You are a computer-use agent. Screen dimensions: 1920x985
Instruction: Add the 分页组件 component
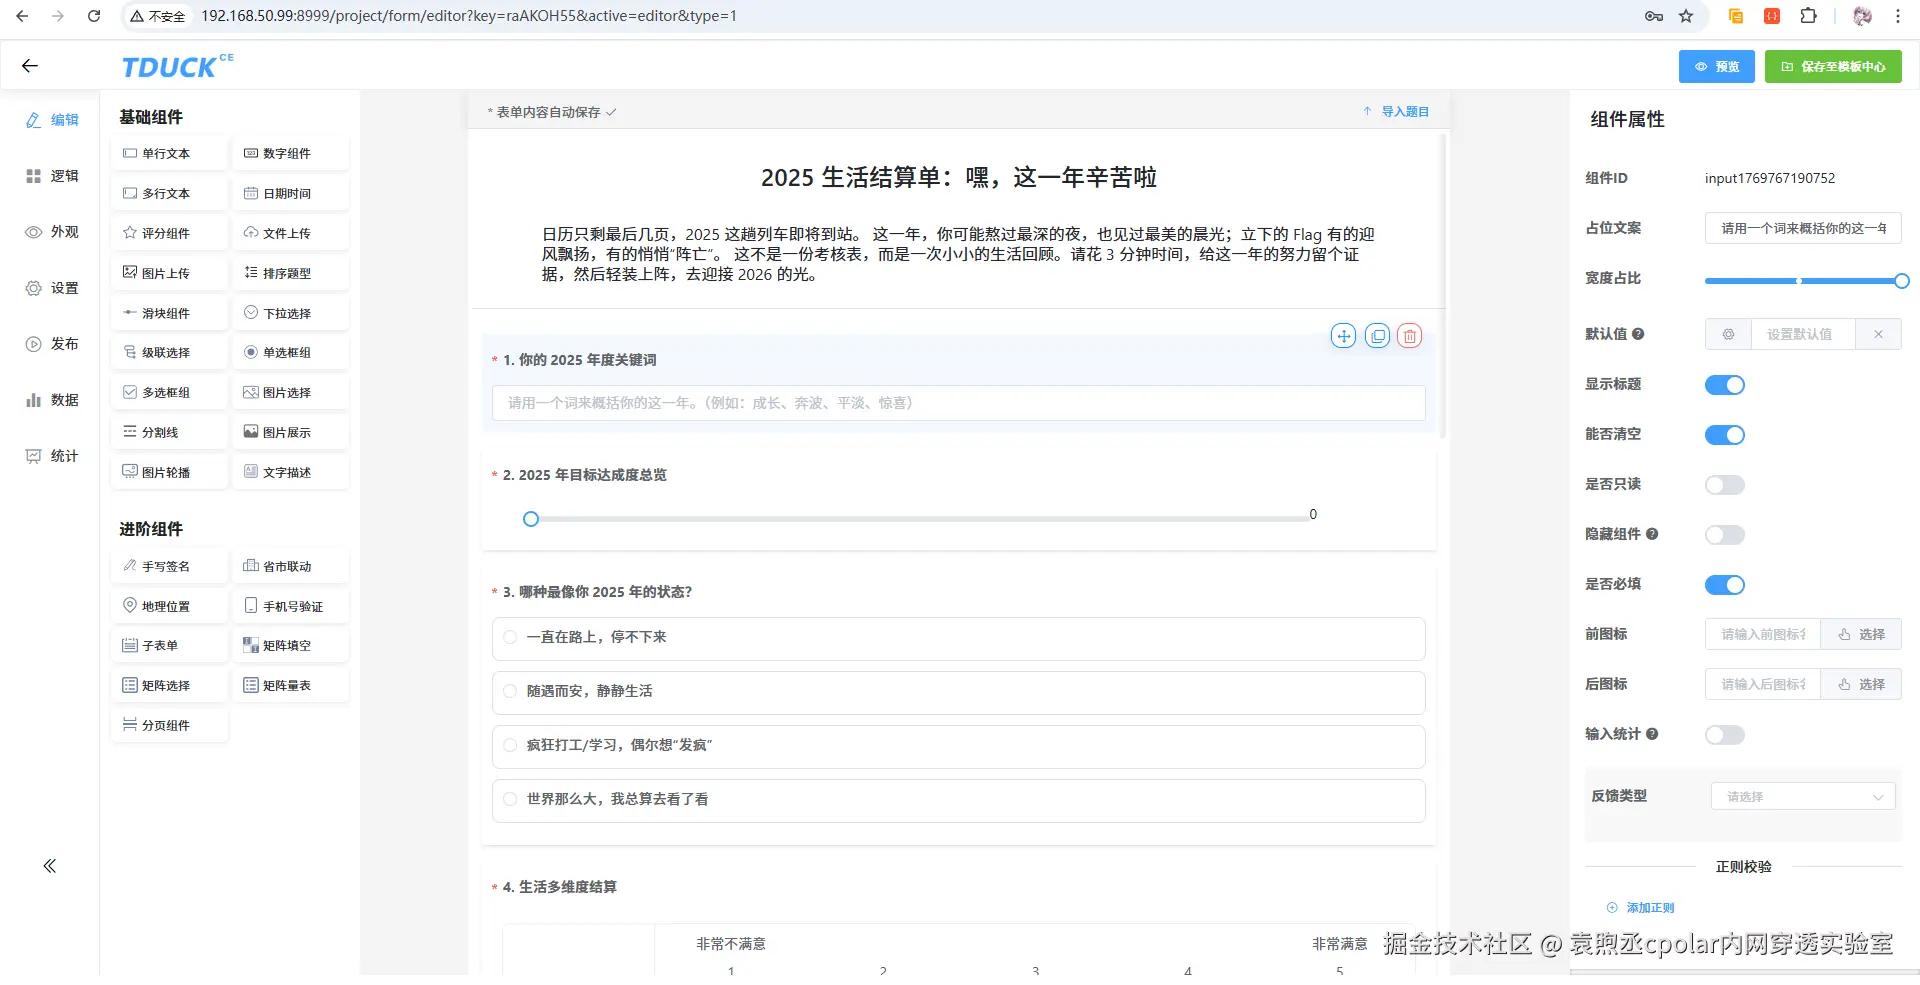[x=170, y=726]
